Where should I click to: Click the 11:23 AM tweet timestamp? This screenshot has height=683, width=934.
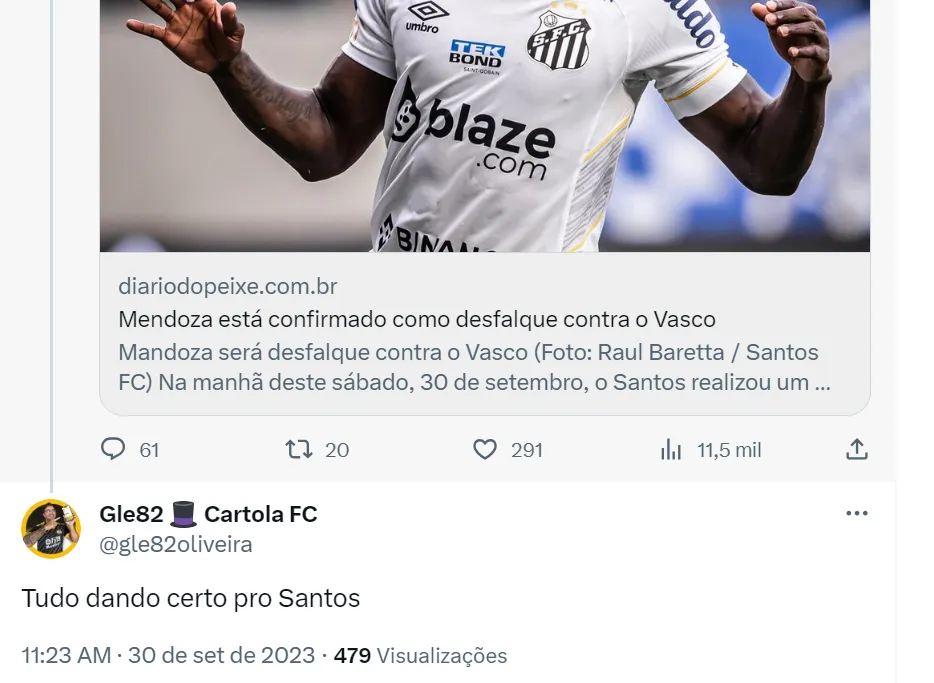click(66, 655)
